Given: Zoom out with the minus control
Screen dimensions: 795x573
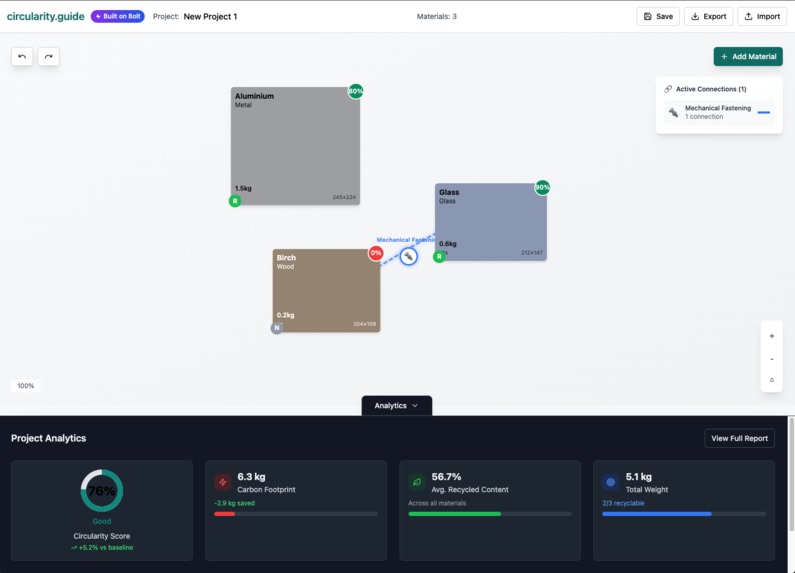Looking at the screenshot, I should (x=772, y=359).
